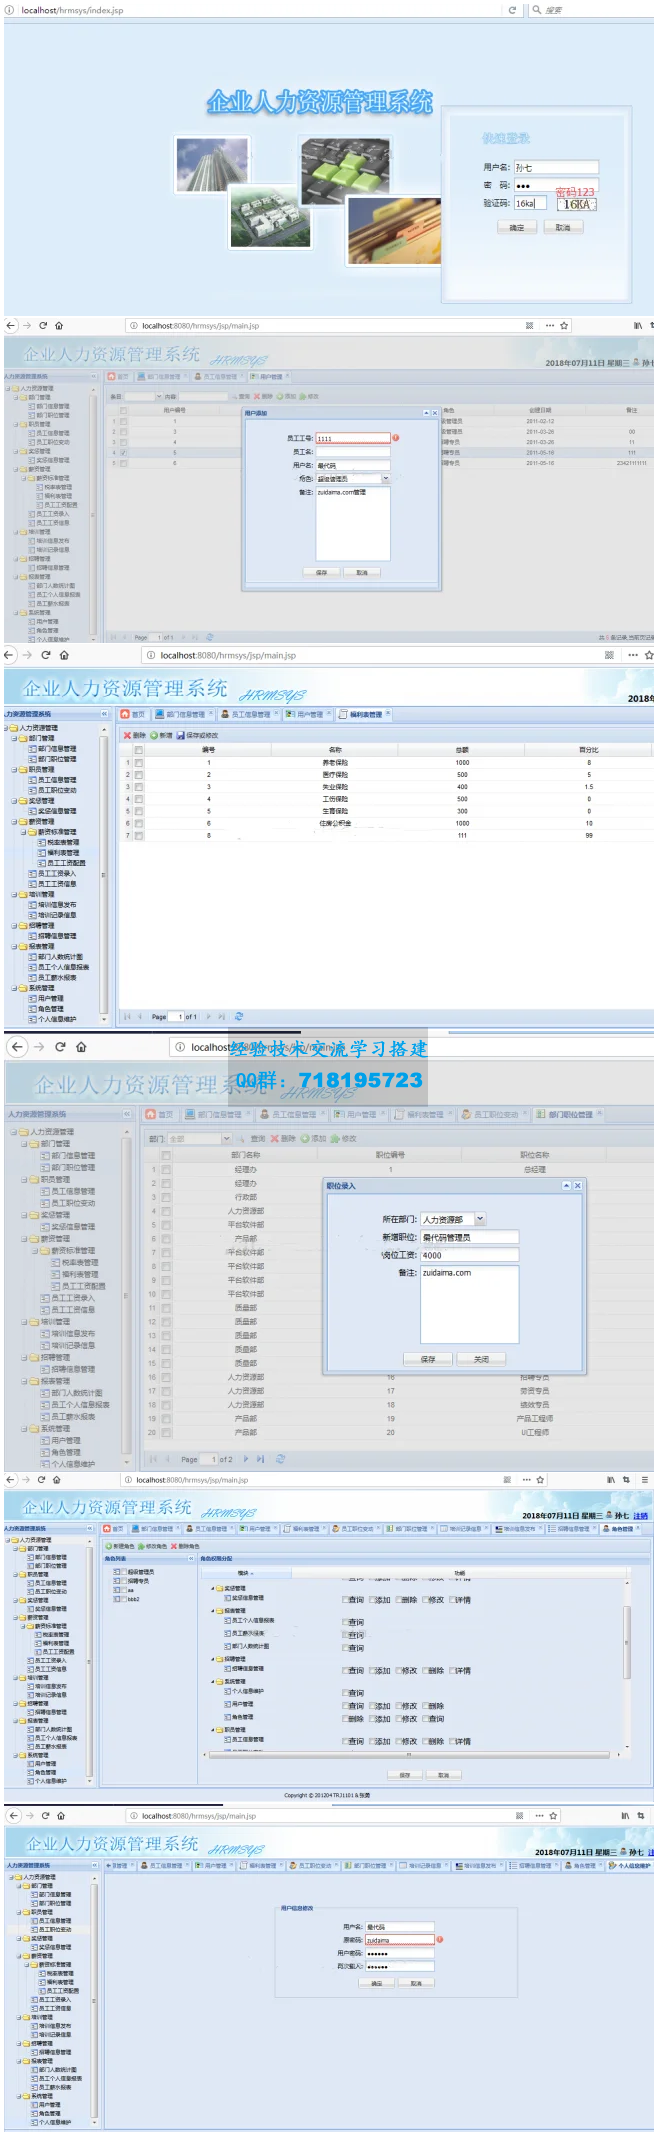Click 保存 in 用户添加 dialog
657x2135 pixels.
coord(321,573)
